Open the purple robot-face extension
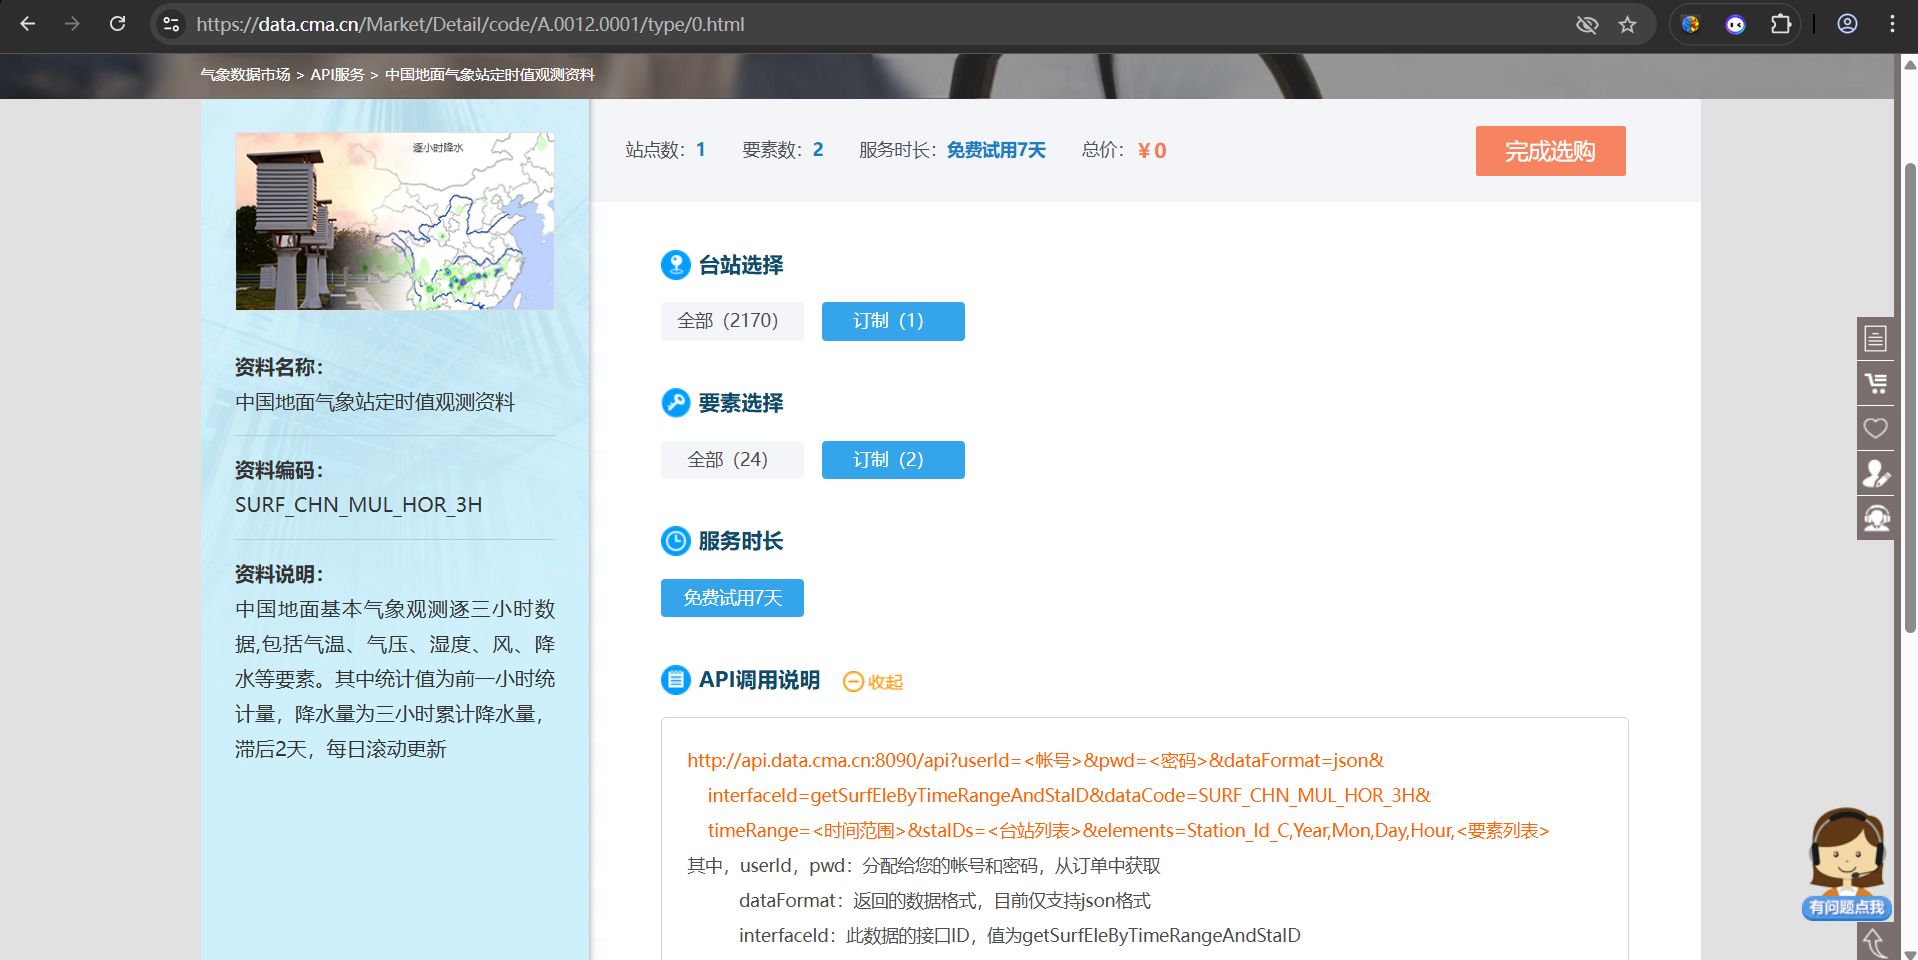 pyautogui.click(x=1736, y=24)
